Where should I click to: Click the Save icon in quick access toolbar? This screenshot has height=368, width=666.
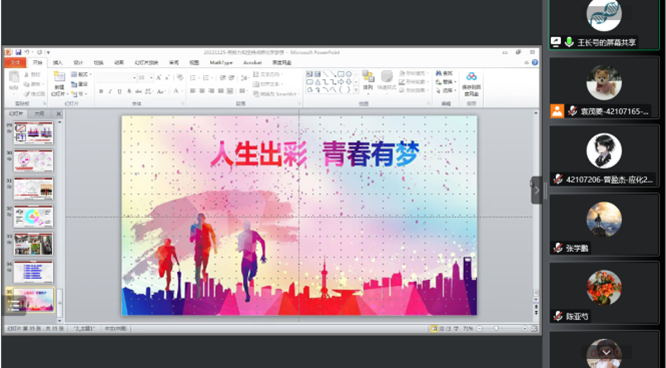point(18,52)
